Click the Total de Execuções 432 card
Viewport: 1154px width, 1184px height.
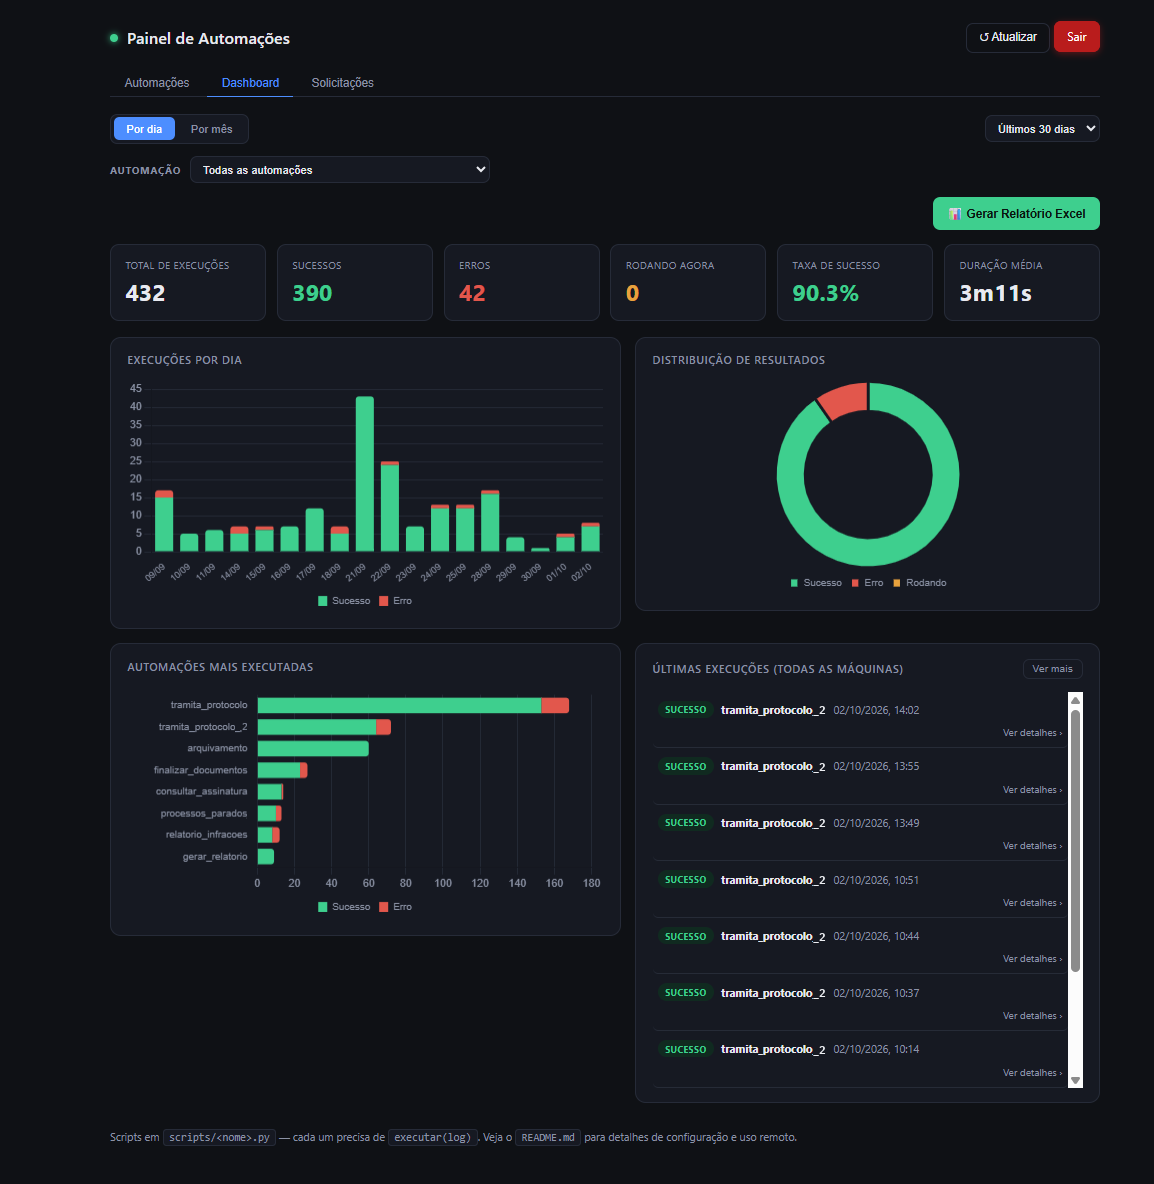(x=187, y=282)
